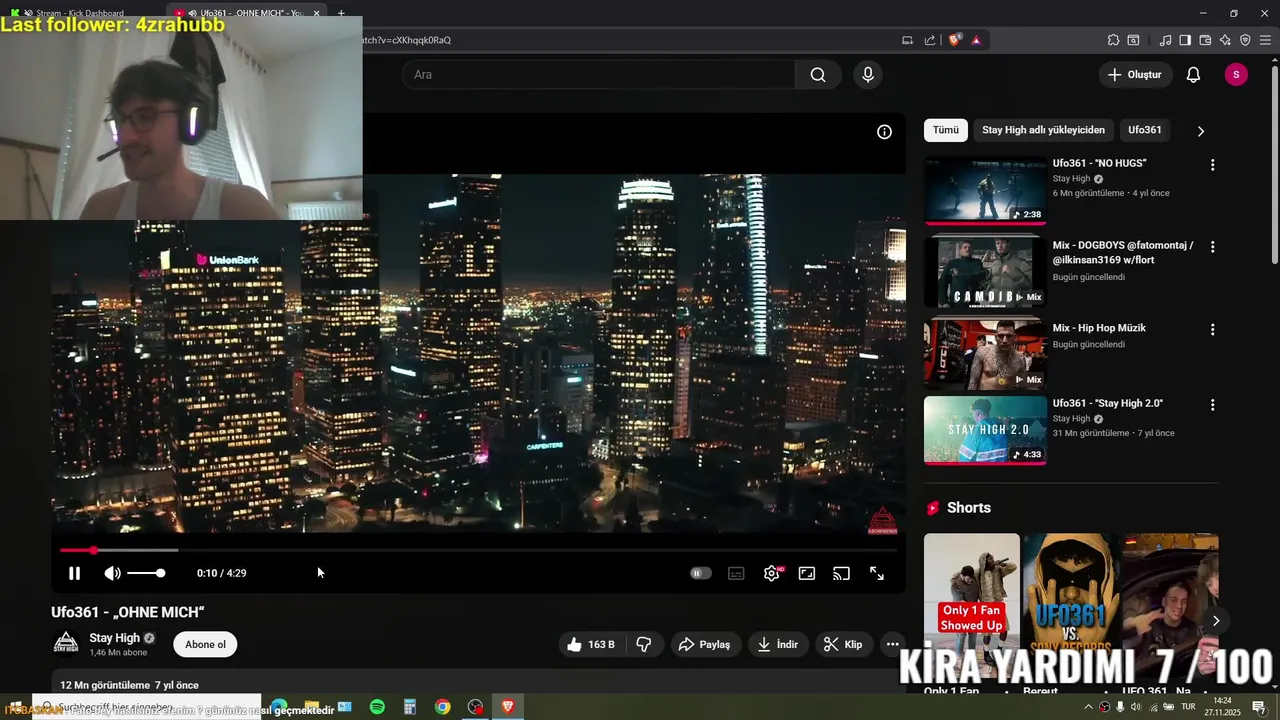Click the Brave Rewards triangle icon

point(976,40)
